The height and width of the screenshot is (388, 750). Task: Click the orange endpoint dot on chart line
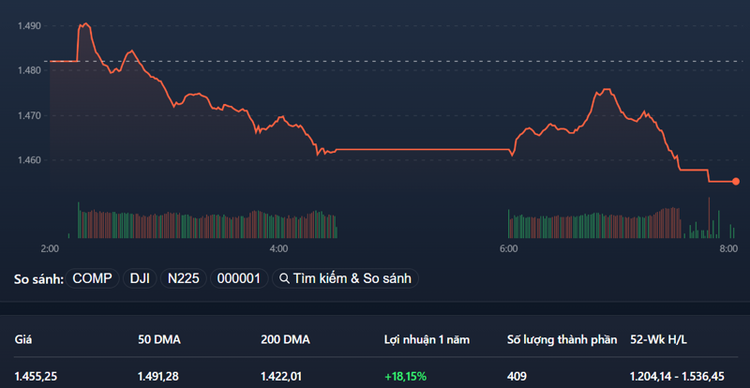tap(736, 181)
